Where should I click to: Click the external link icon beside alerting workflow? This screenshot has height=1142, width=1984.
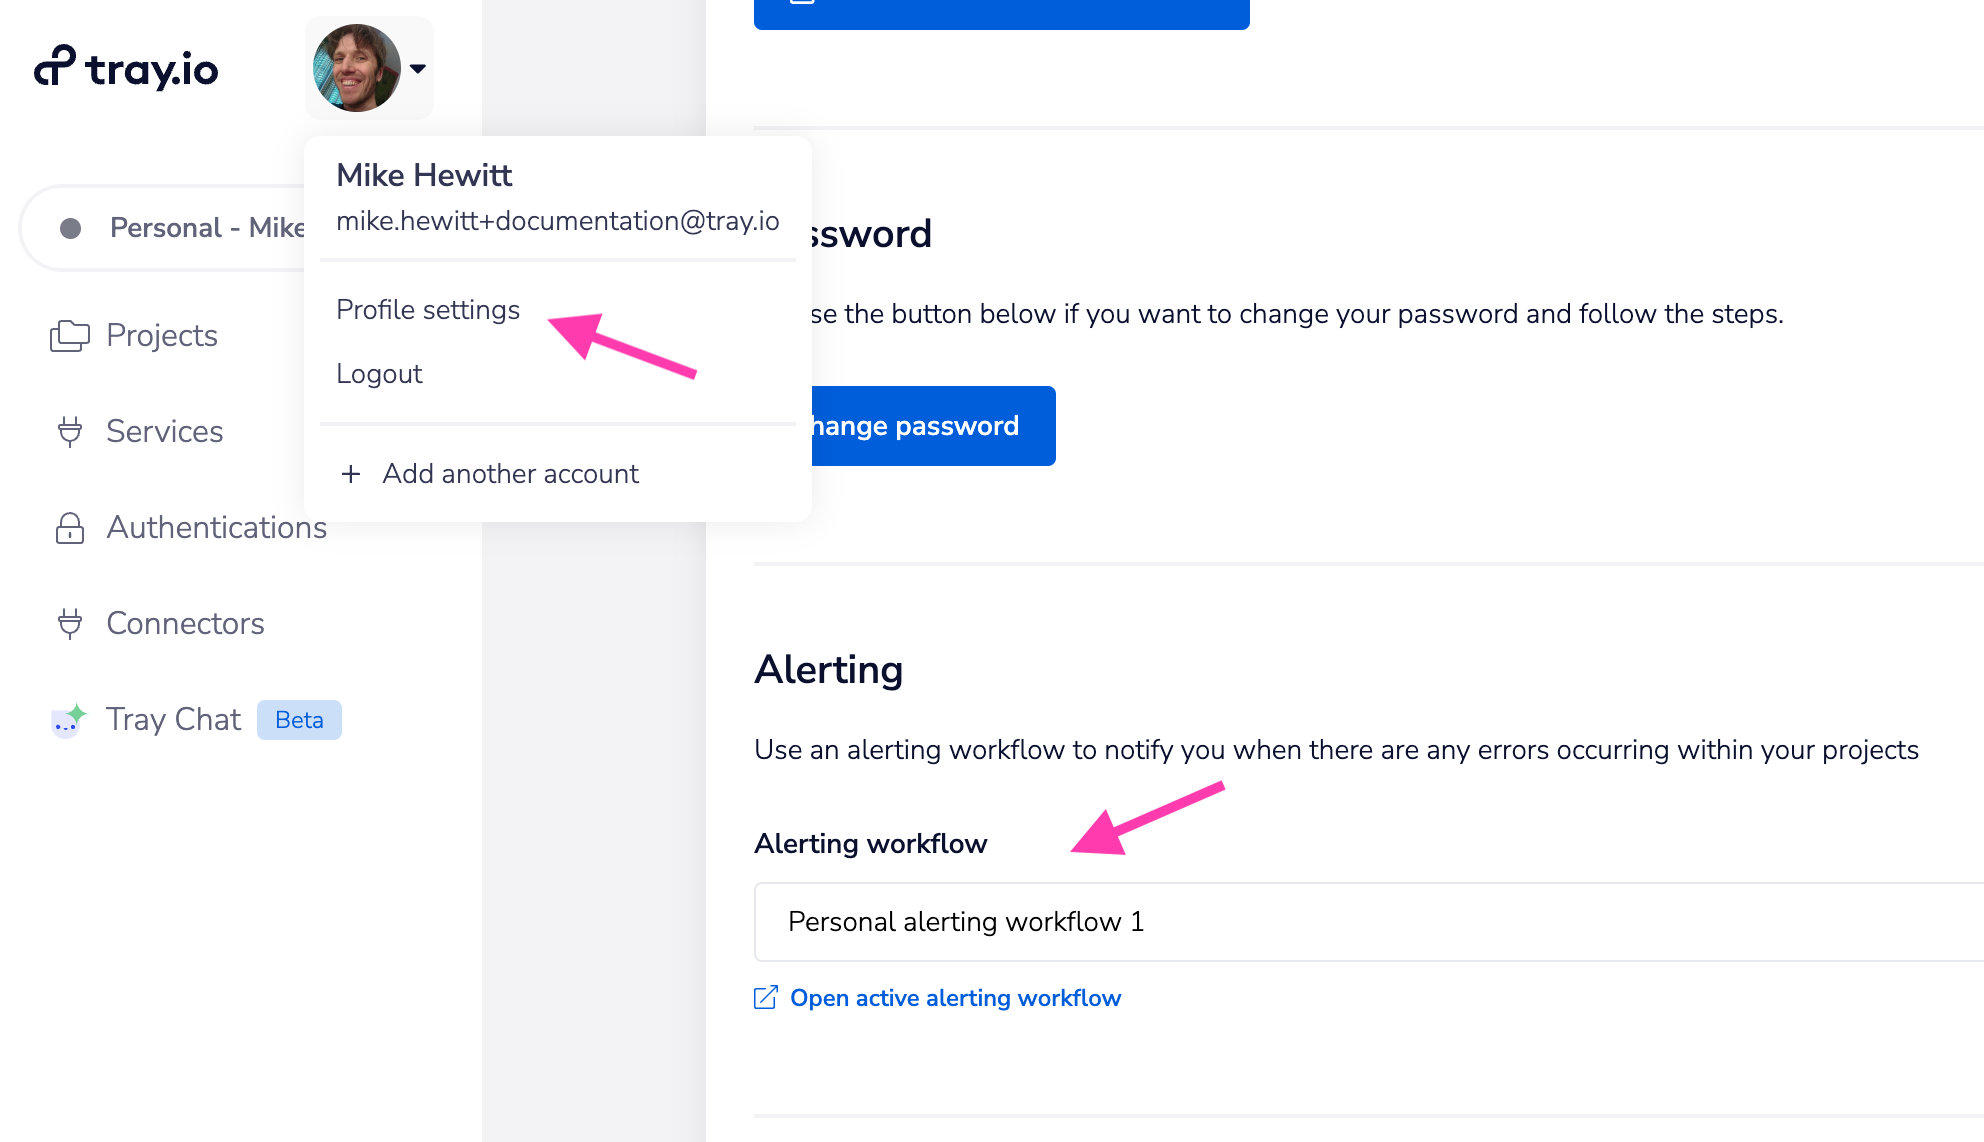[764, 996]
